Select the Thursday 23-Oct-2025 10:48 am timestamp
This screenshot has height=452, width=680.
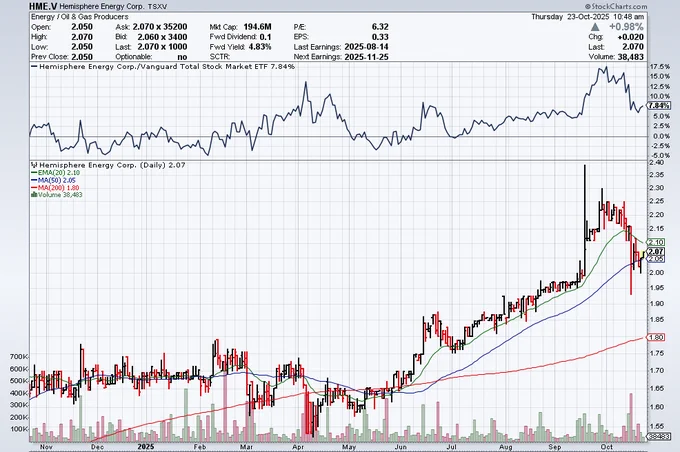[588, 16]
